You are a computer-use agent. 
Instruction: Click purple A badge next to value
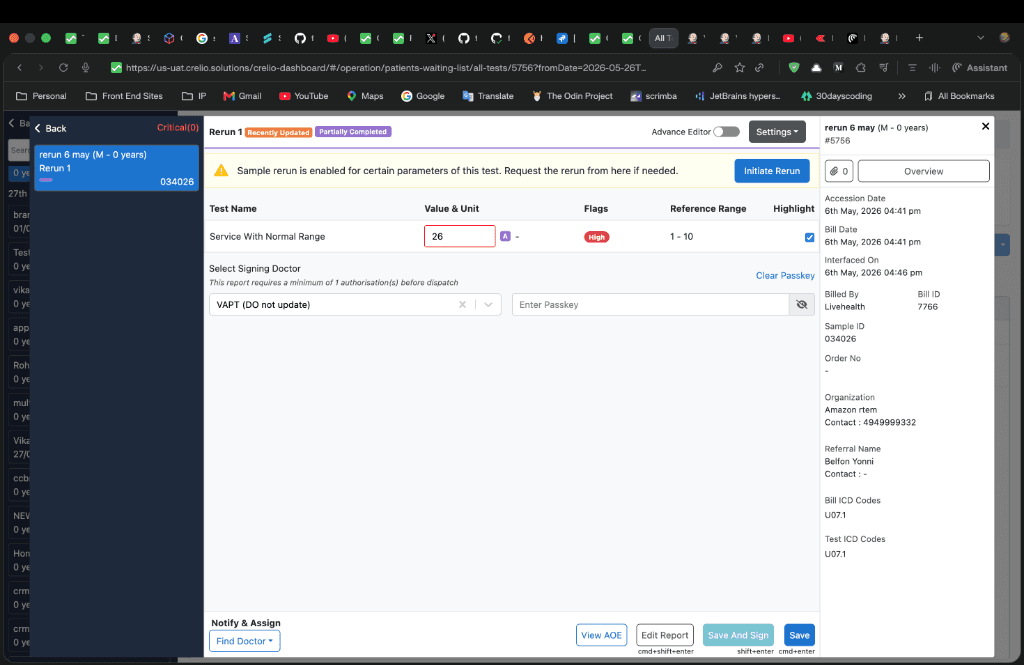coord(505,236)
